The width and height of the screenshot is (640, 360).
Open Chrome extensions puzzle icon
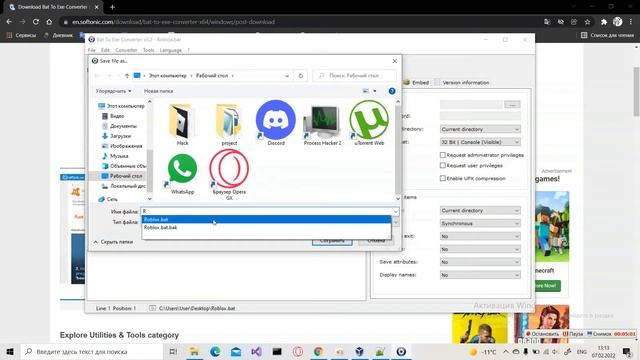[604, 22]
